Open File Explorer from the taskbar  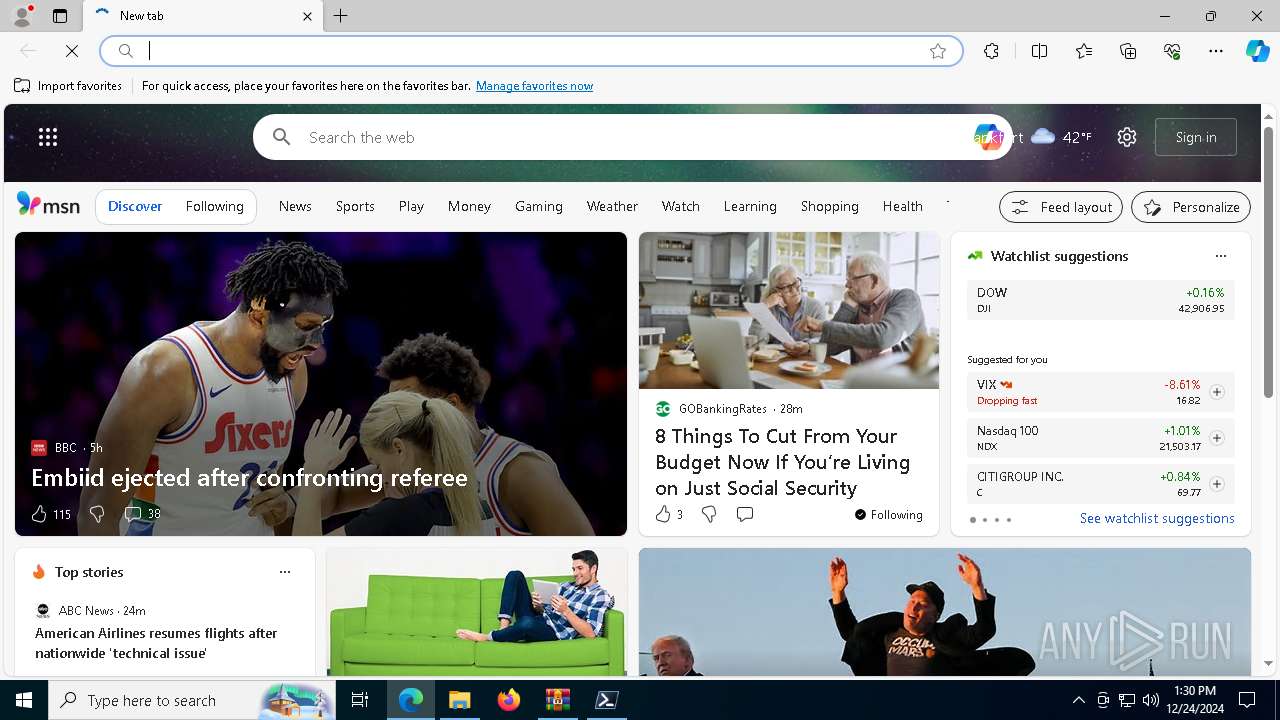click(x=459, y=700)
